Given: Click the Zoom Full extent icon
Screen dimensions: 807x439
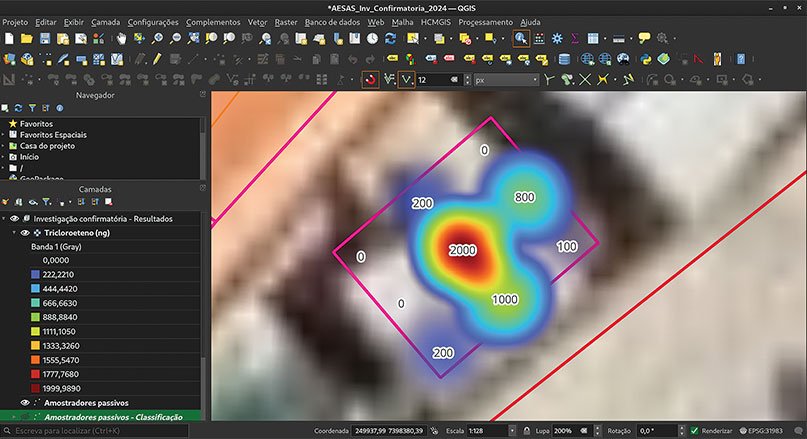Looking at the screenshot, I should (x=194, y=38).
